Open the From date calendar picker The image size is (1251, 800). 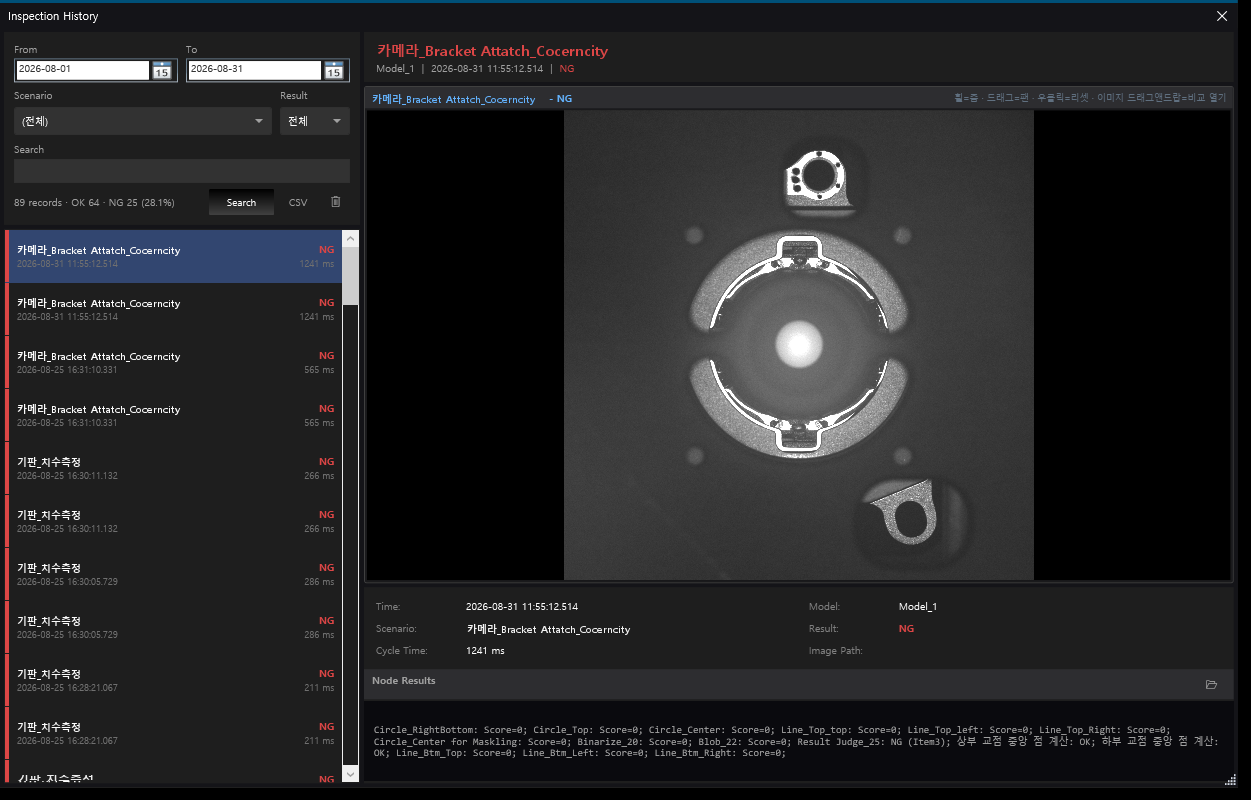point(162,70)
